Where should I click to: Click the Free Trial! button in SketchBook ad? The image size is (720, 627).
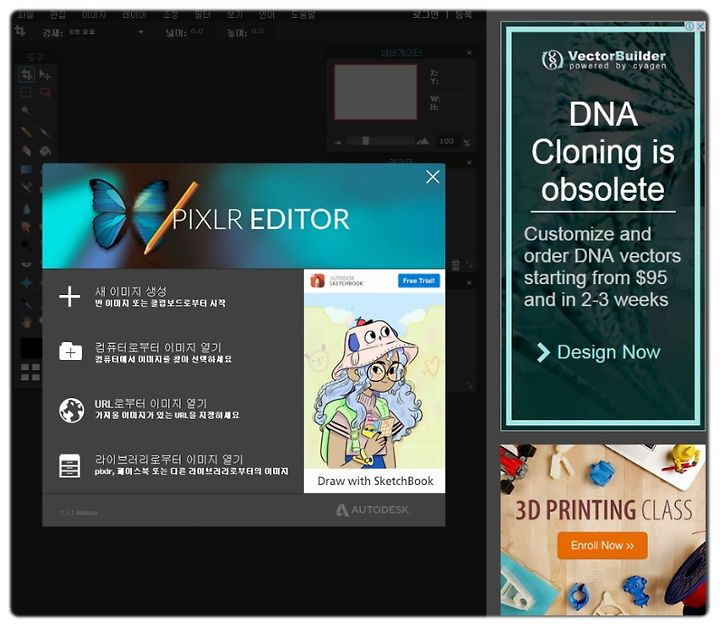[x=418, y=281]
